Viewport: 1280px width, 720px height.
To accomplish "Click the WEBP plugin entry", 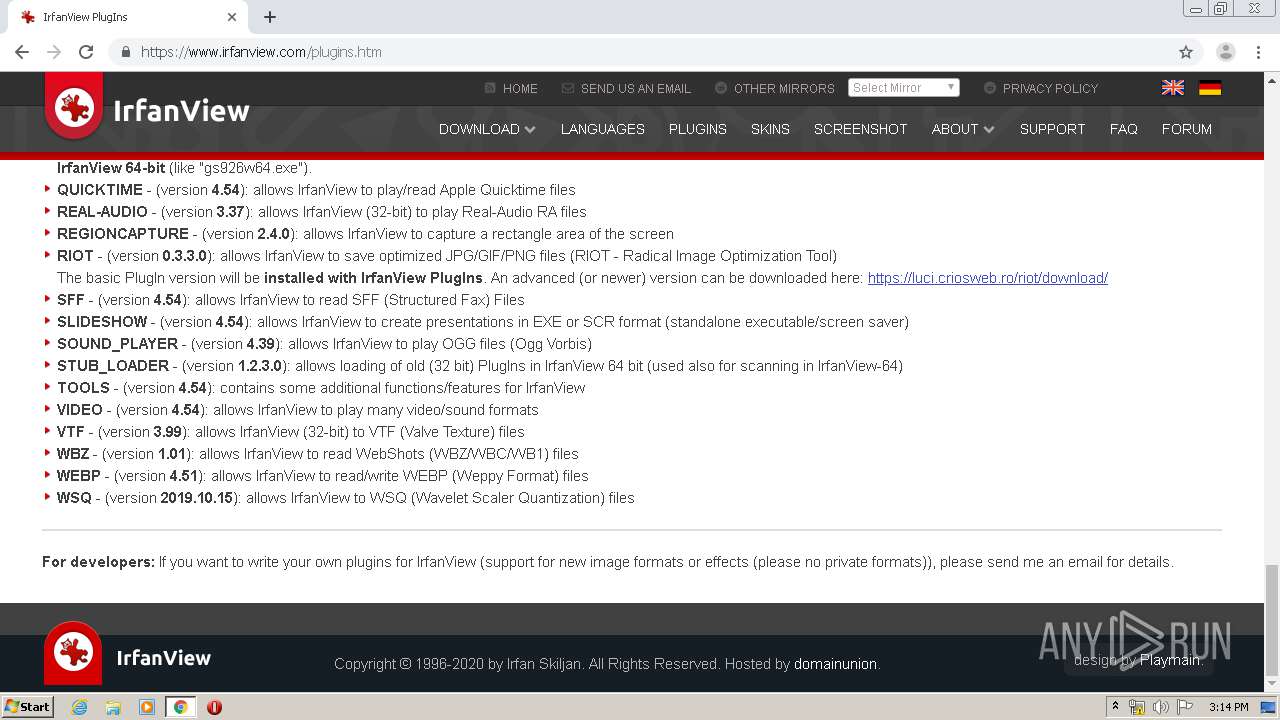I will [x=322, y=476].
